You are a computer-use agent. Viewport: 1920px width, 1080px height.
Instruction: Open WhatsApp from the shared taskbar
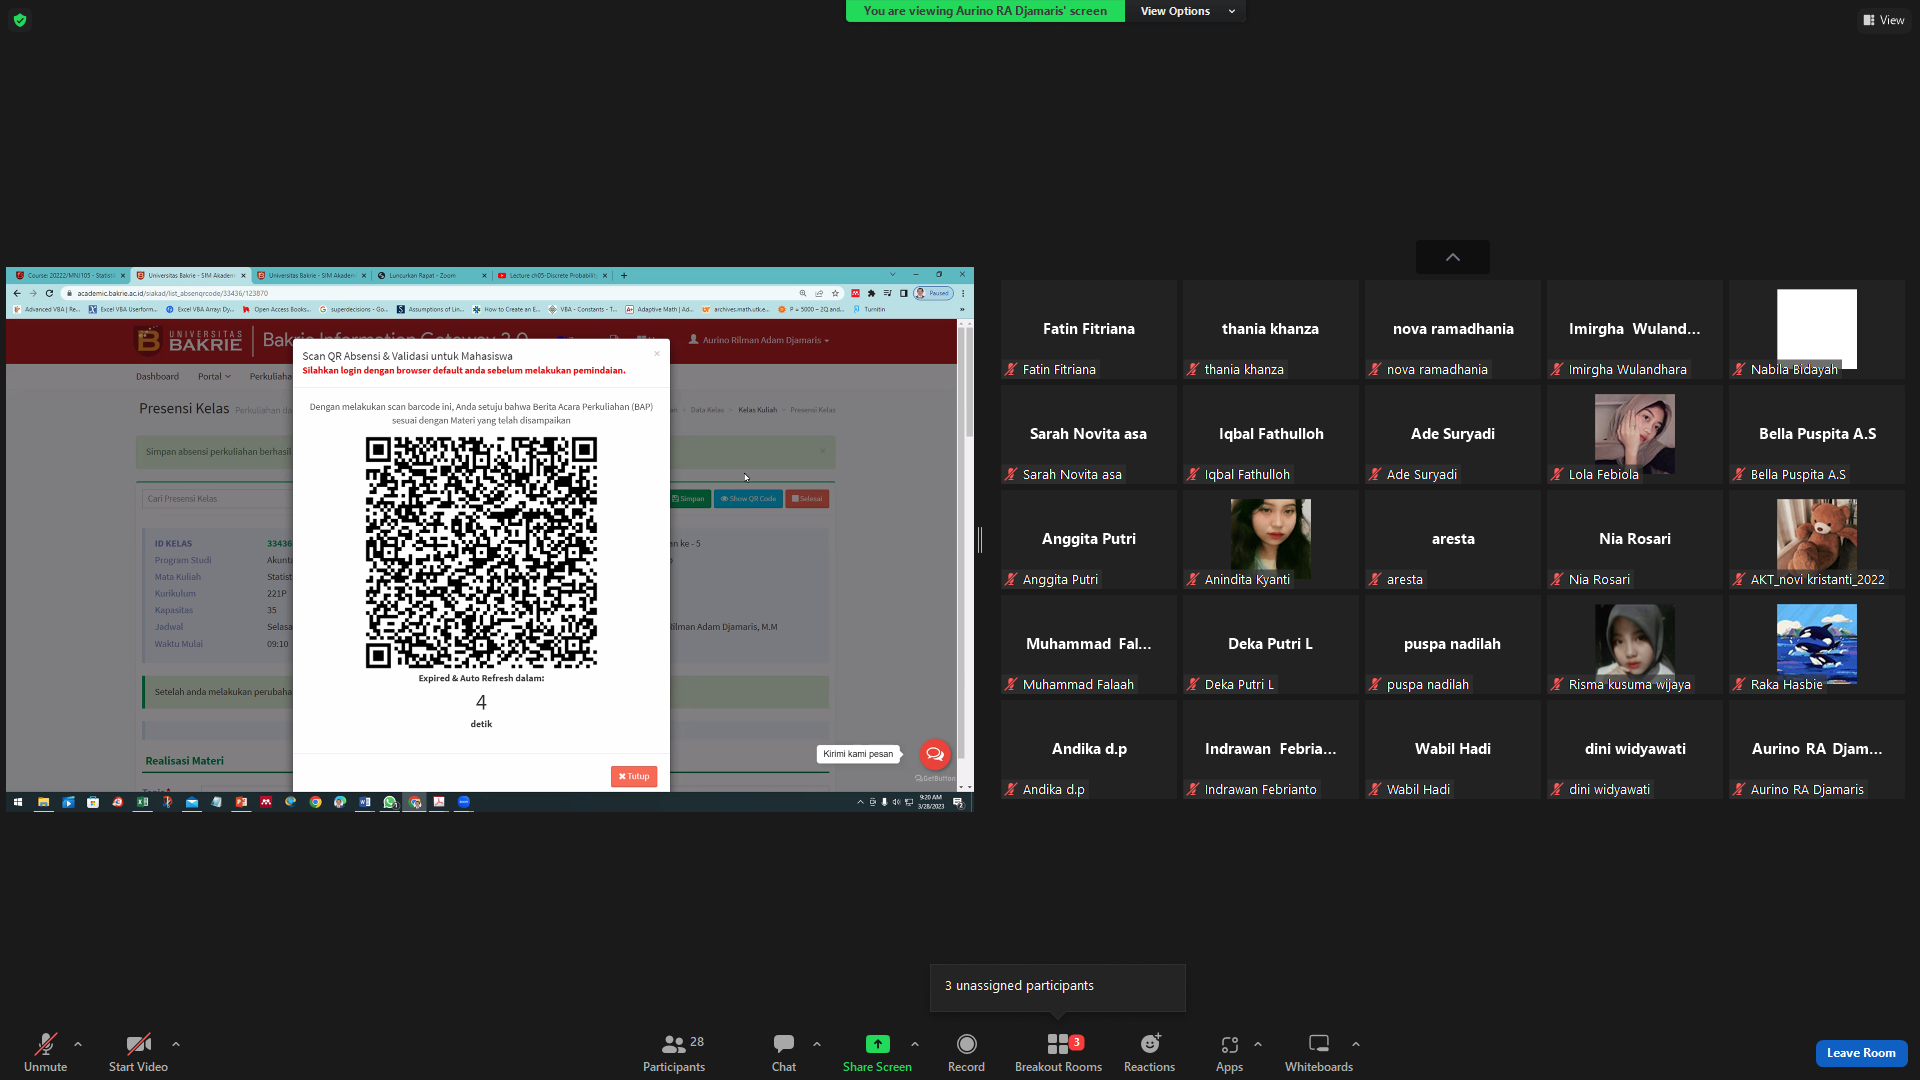tap(390, 802)
